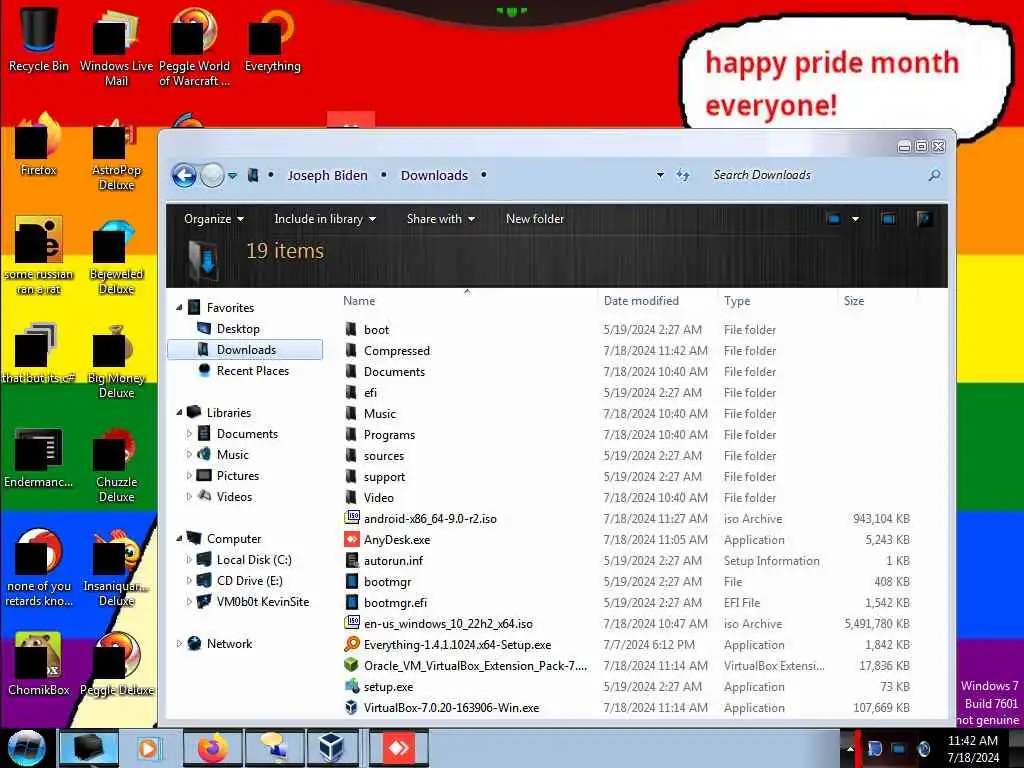Image resolution: width=1024 pixels, height=768 pixels.
Task: Select VirtualBox-7.0.20-163906-Win.exe icon
Action: pyautogui.click(x=351, y=707)
